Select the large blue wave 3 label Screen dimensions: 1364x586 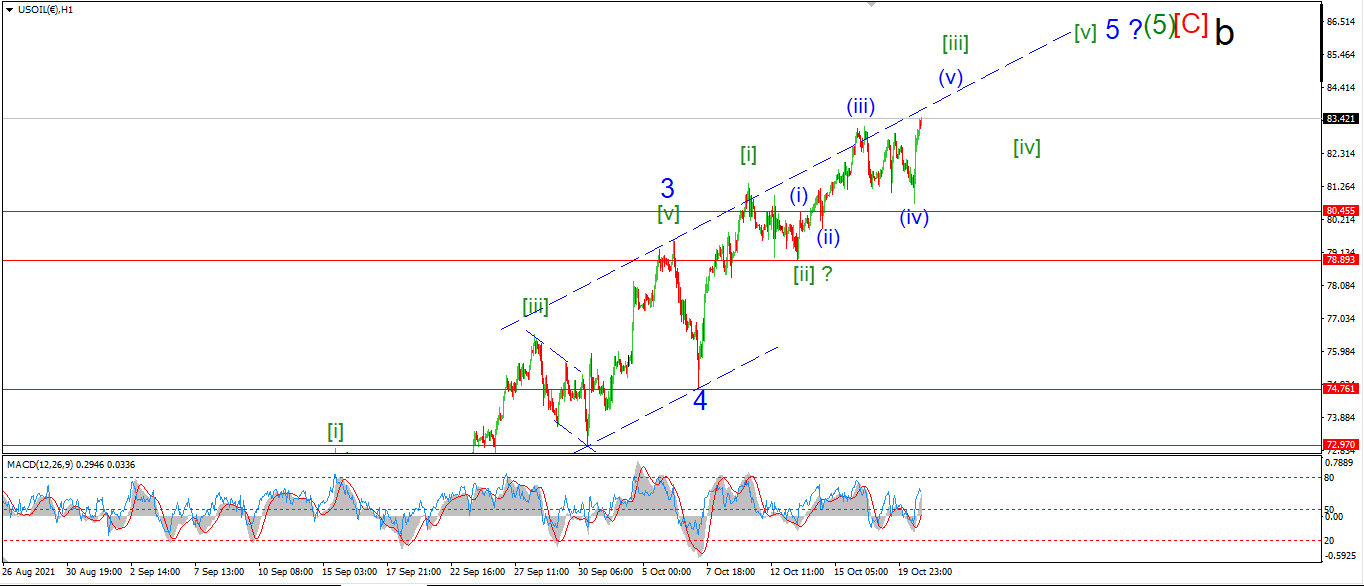(668, 188)
